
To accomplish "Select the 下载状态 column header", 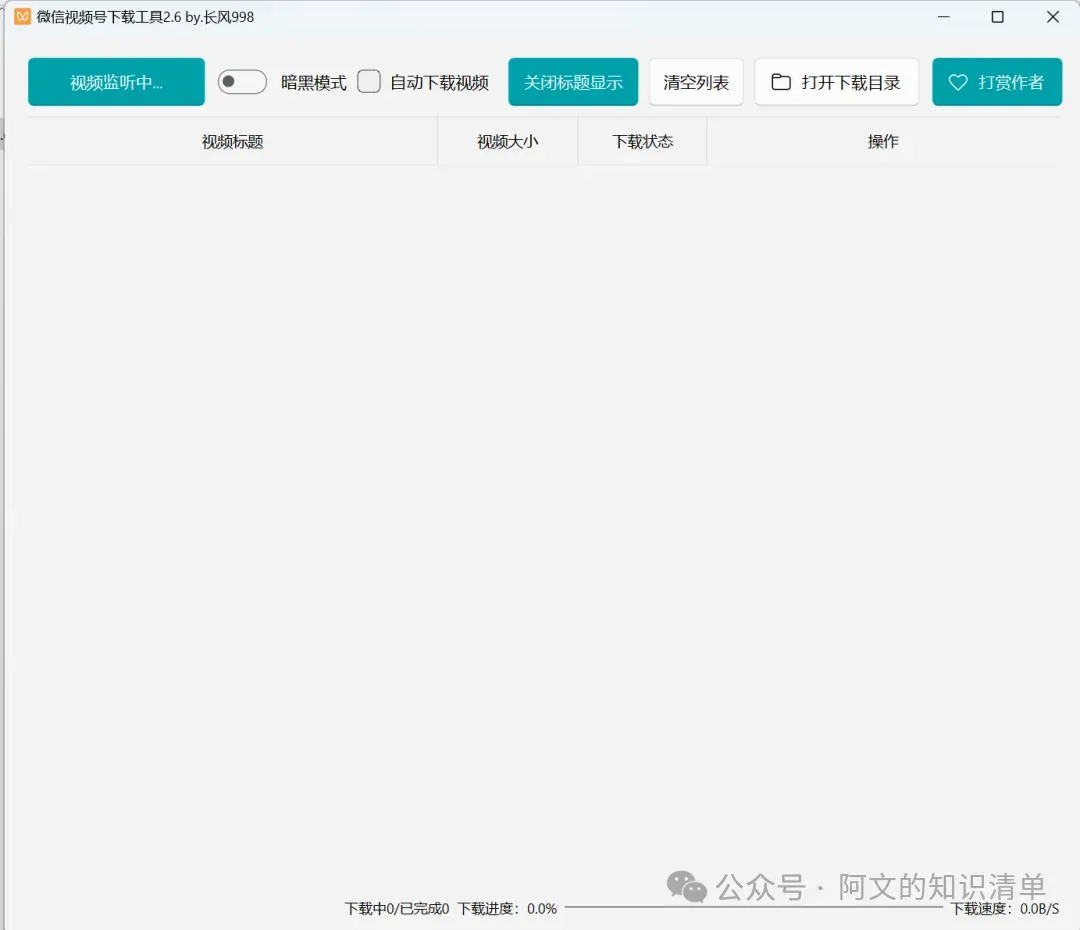I will [643, 141].
